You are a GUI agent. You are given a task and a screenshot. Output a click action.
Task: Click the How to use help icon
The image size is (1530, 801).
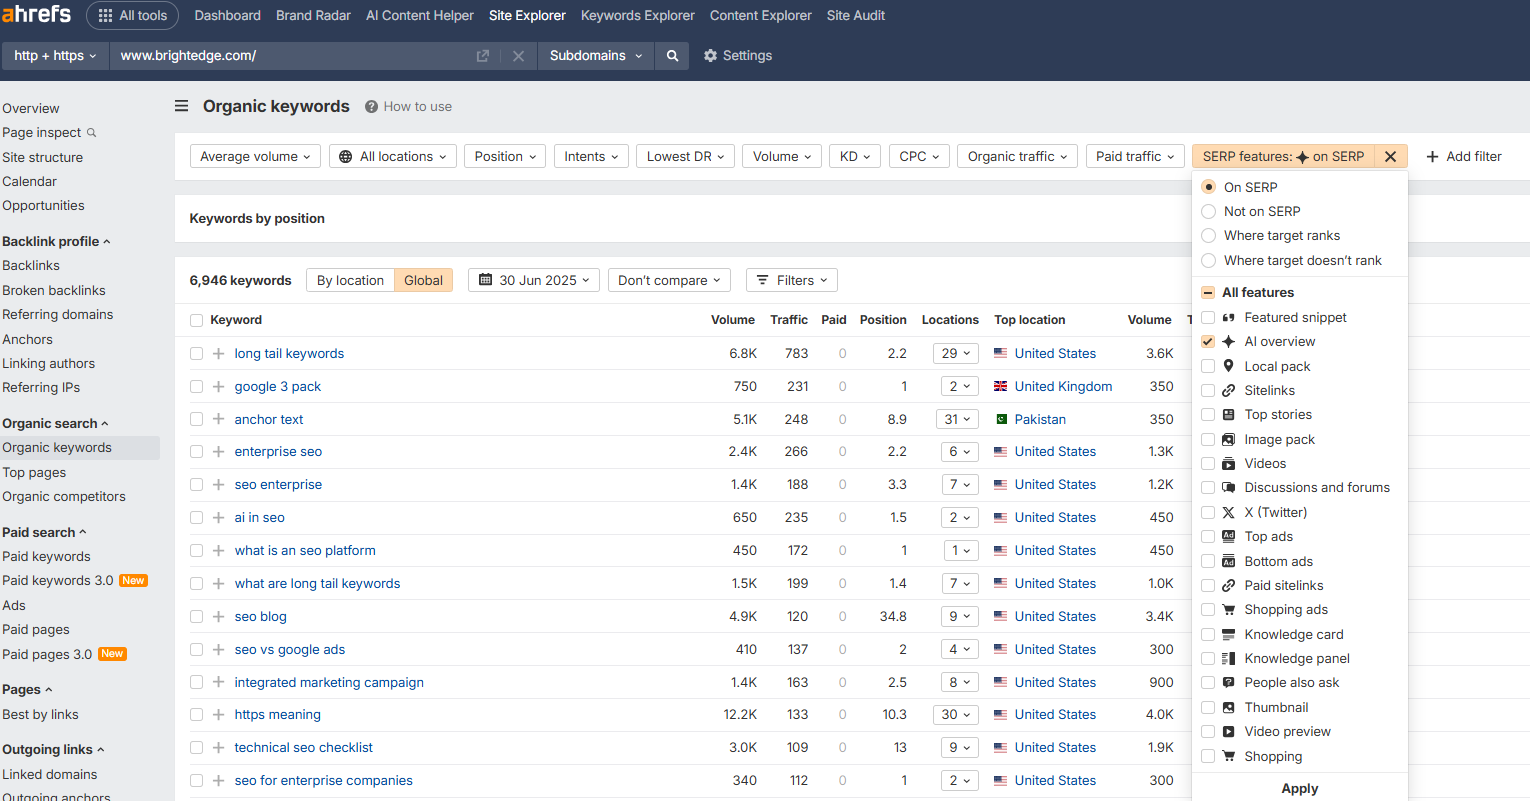371,107
